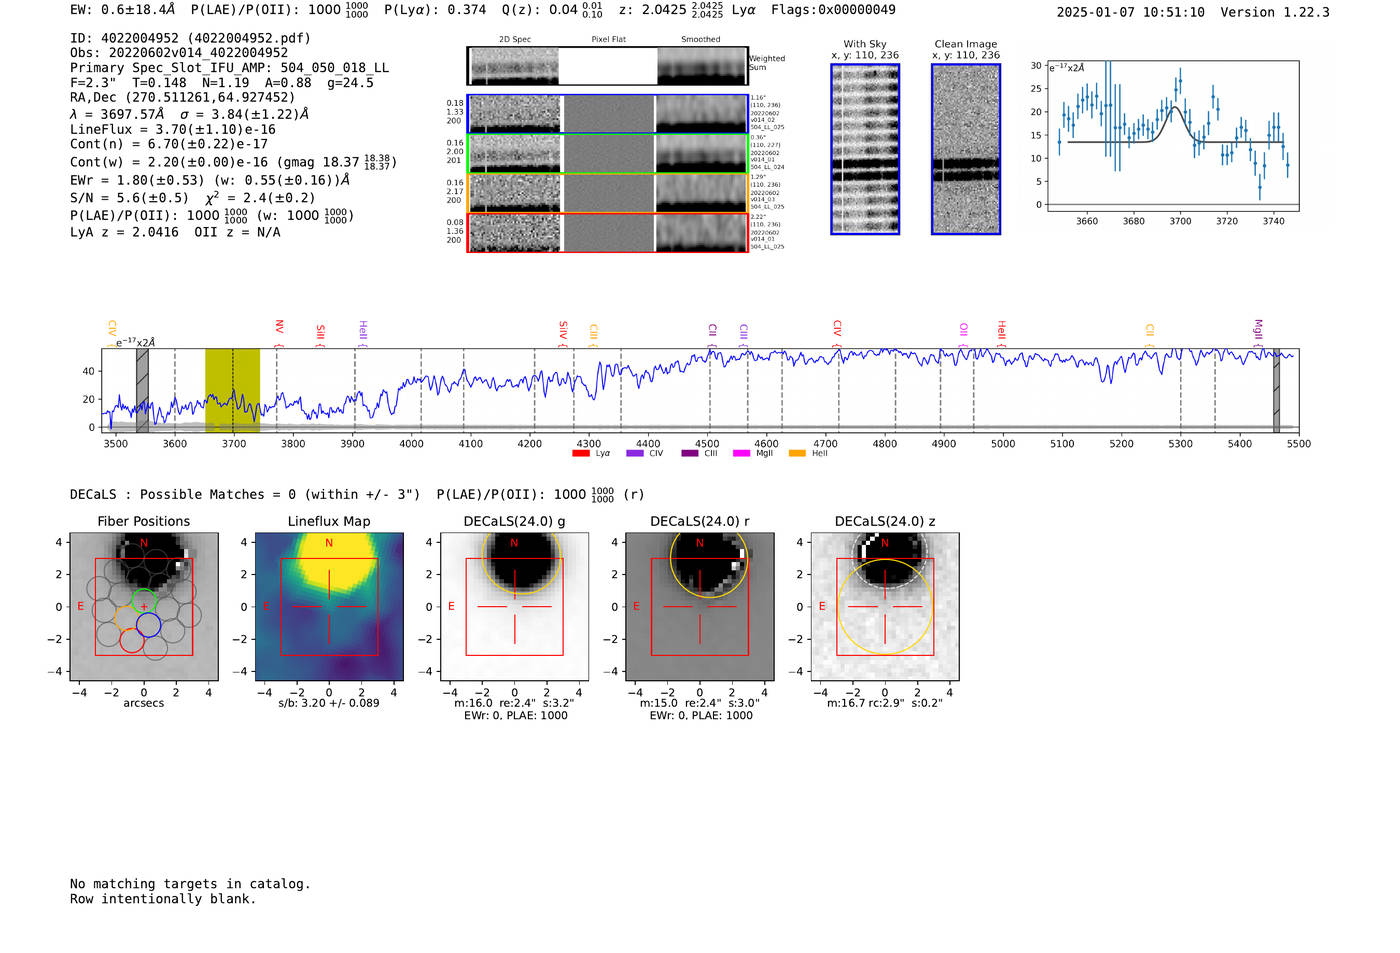Screen dimensions: 1400x953
Task: Click the orange-bordered fiber Smoothed cutout
Action: (x=701, y=193)
